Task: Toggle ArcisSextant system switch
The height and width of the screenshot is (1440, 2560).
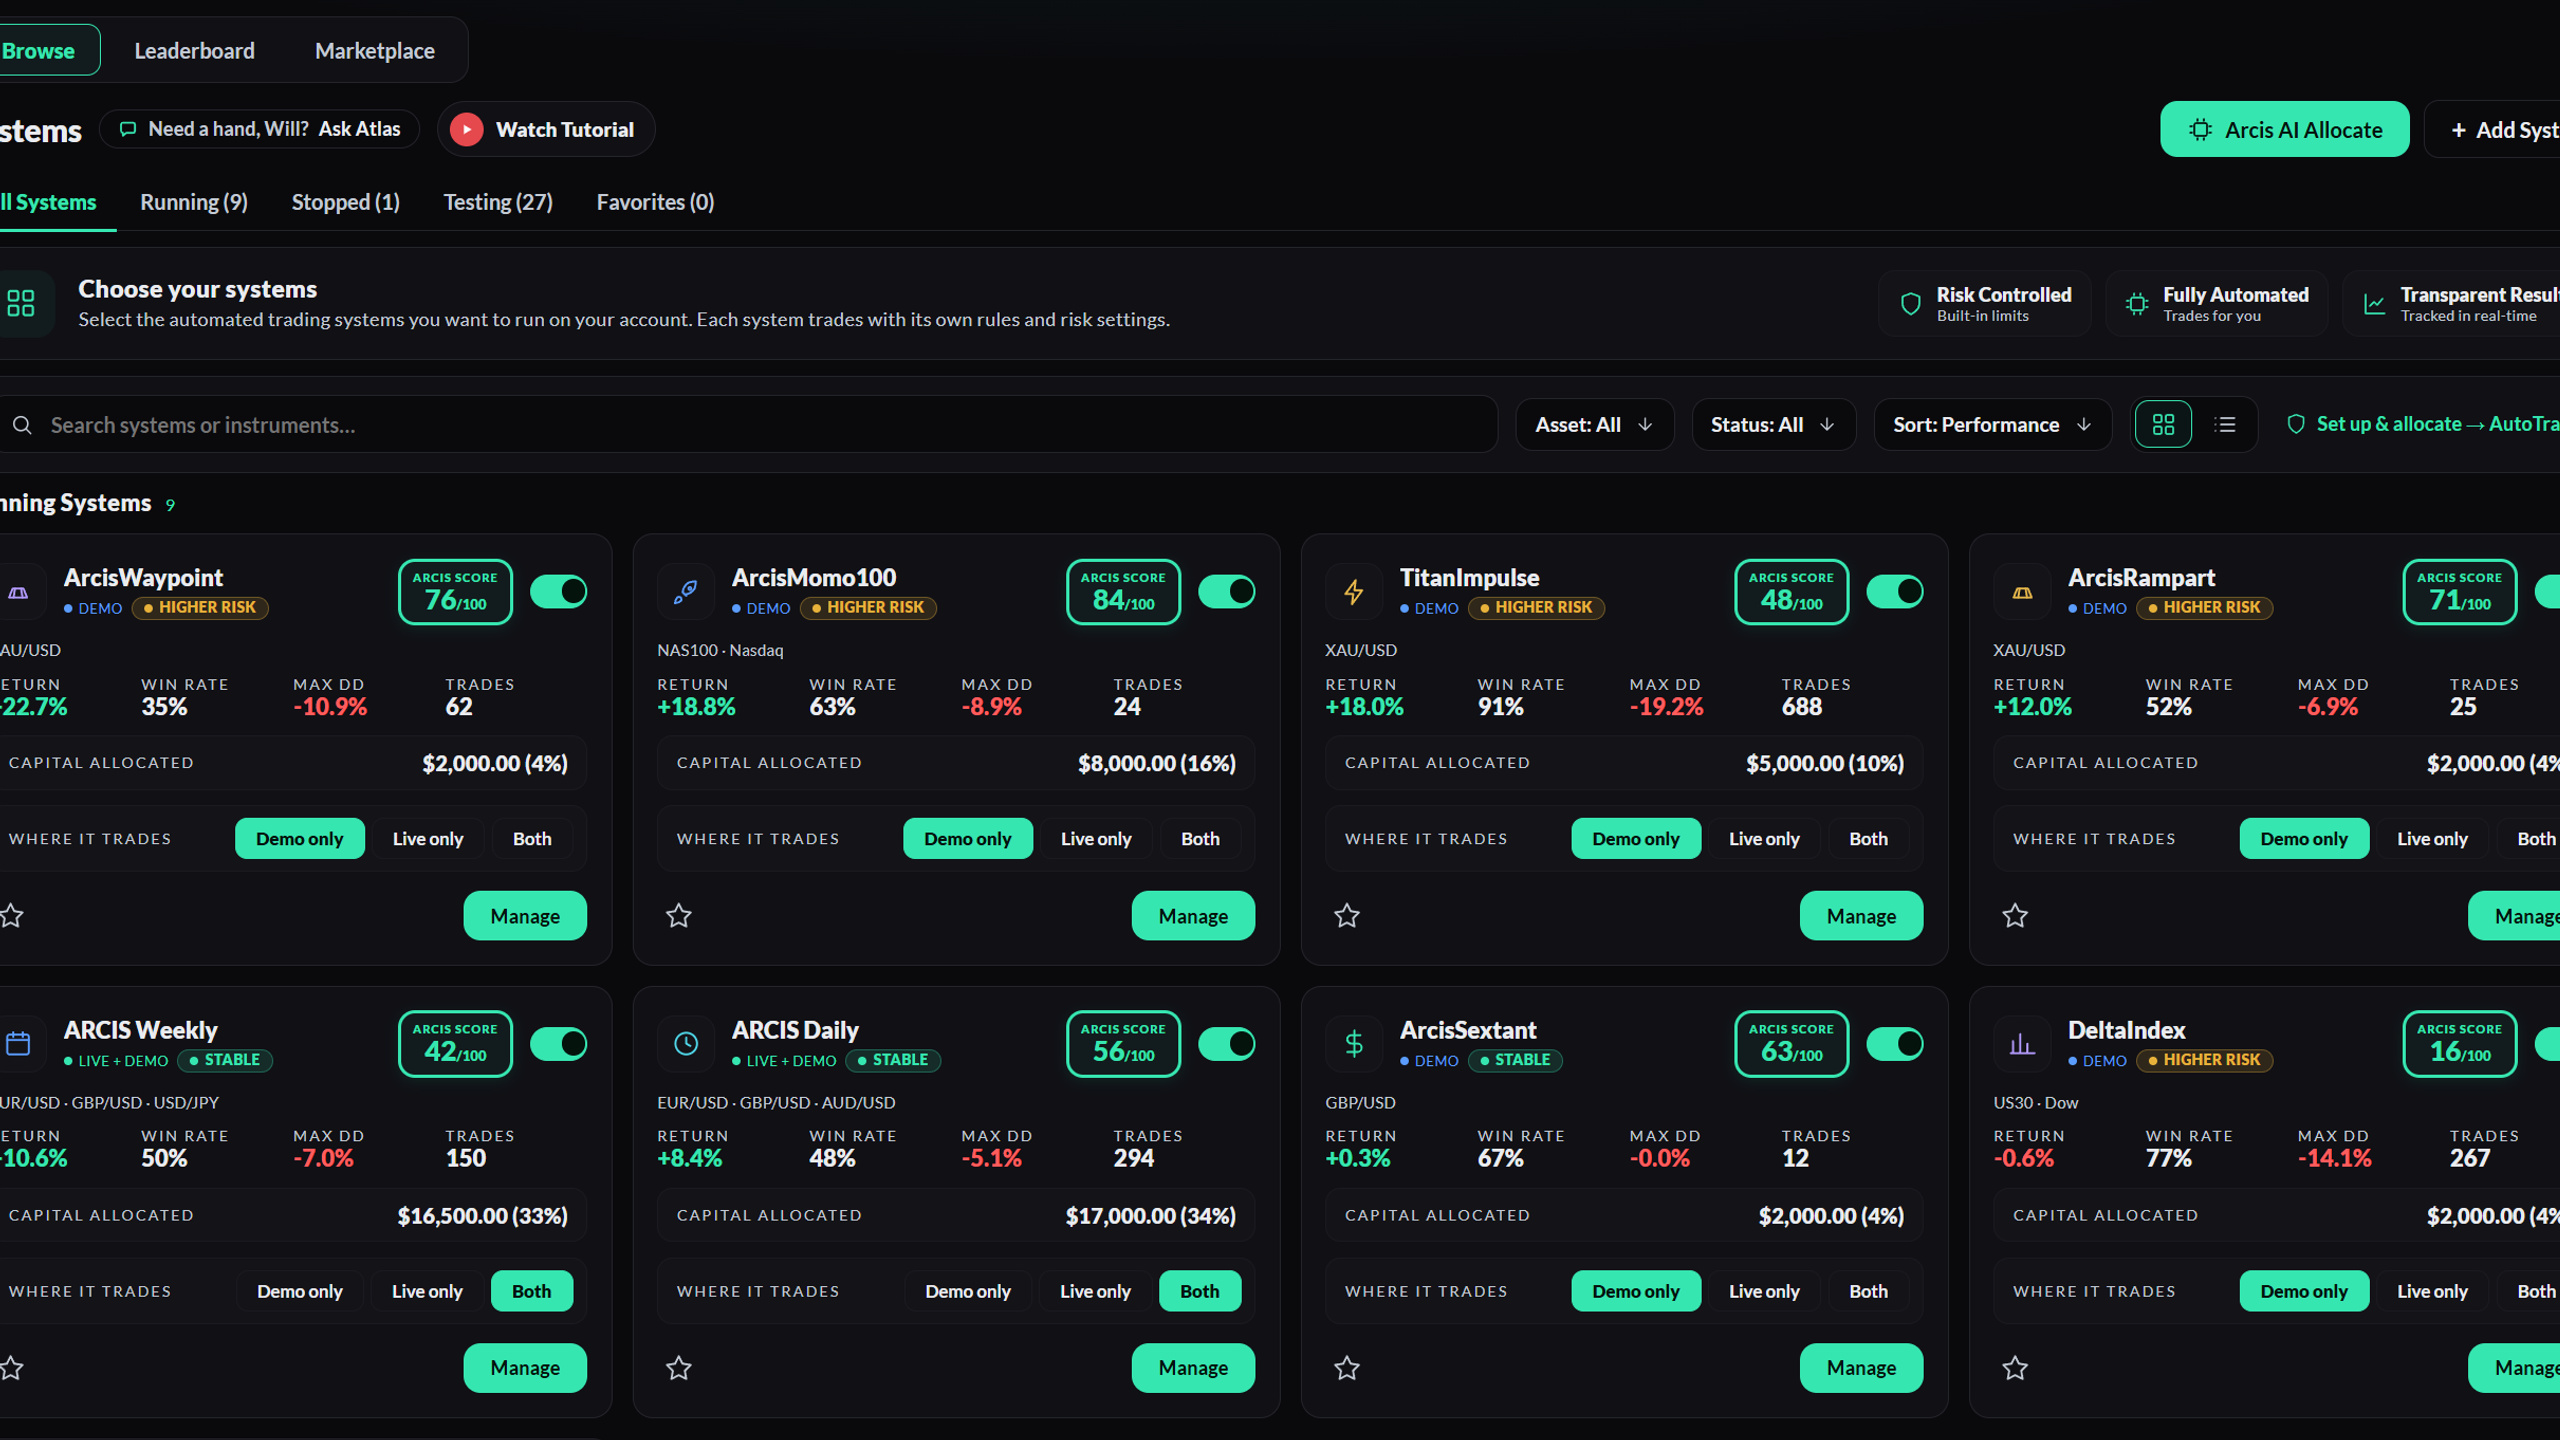Action: pos(1895,1043)
